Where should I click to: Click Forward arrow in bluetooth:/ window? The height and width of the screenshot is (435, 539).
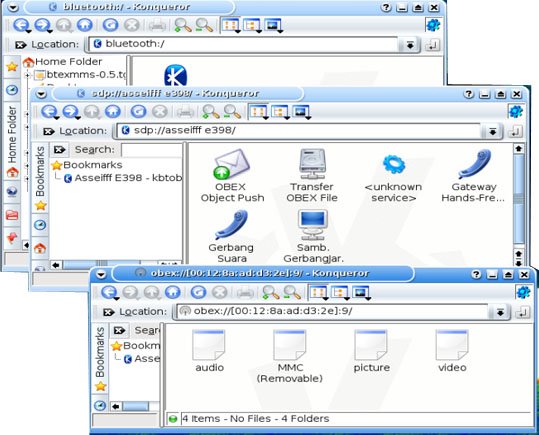coord(43,25)
